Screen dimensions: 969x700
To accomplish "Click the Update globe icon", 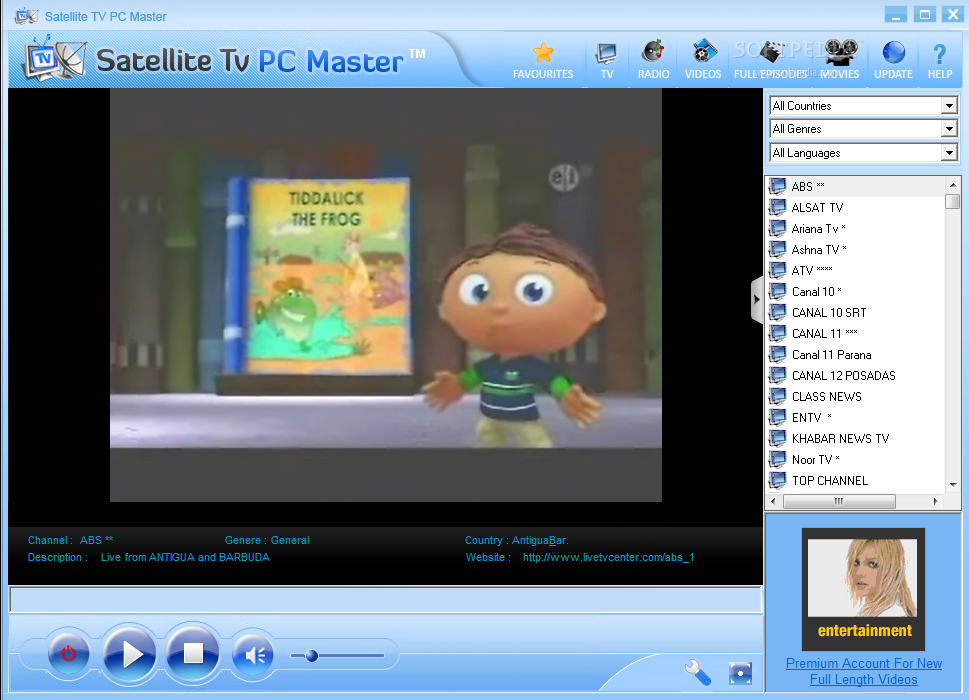I will tap(893, 53).
